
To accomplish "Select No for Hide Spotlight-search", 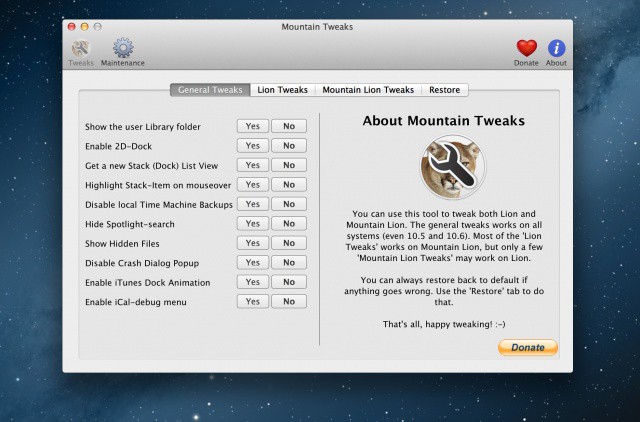I will point(289,224).
